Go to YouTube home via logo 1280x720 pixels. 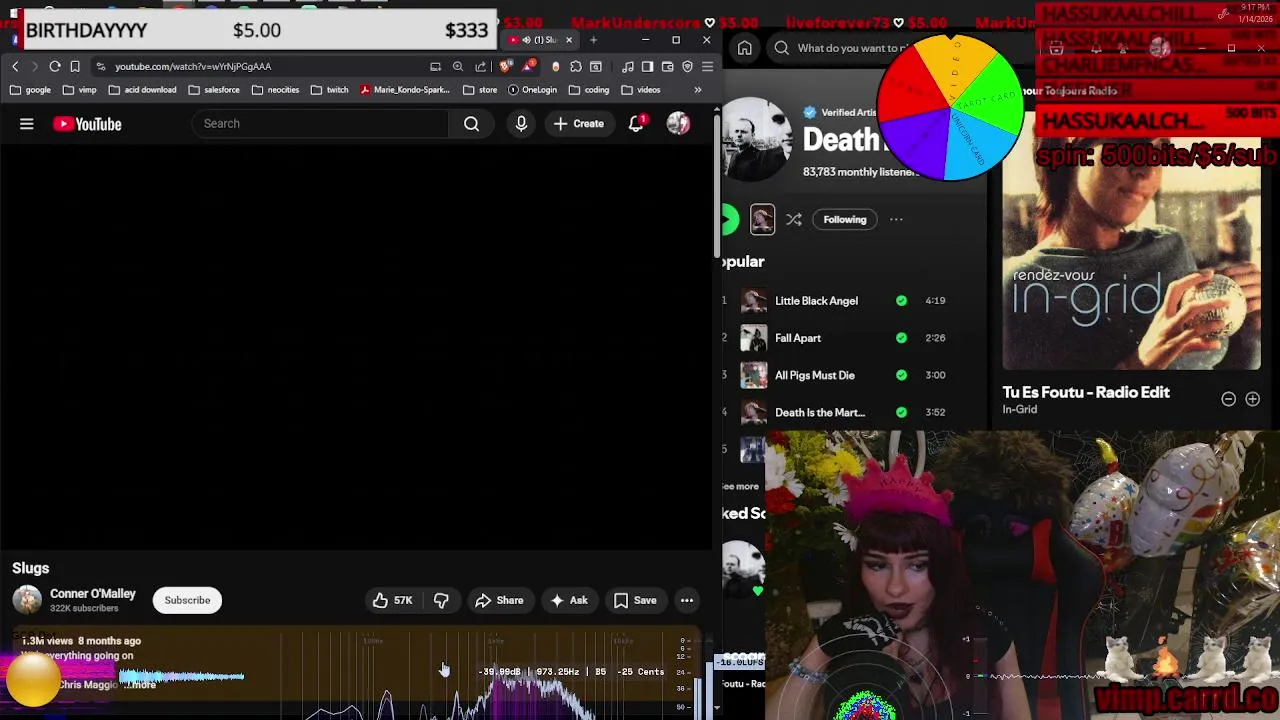[87, 124]
